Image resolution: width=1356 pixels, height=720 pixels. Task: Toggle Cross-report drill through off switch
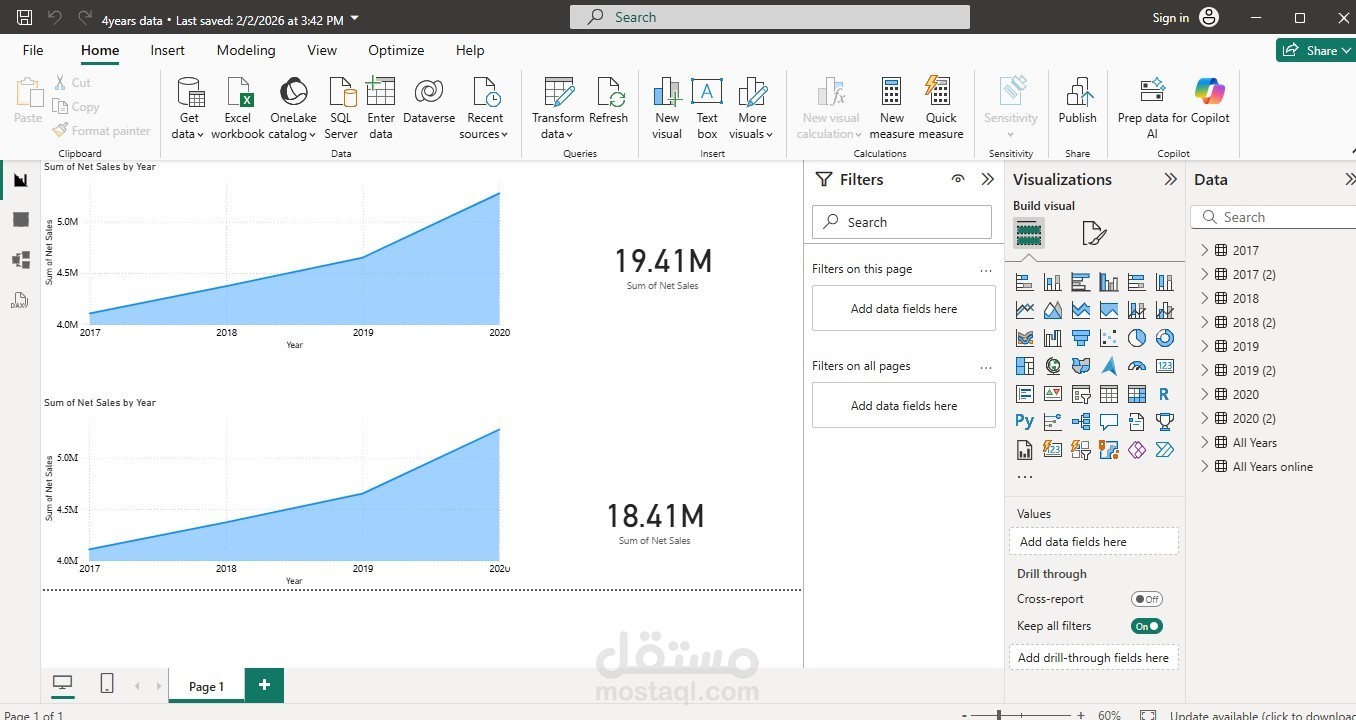pos(1146,598)
